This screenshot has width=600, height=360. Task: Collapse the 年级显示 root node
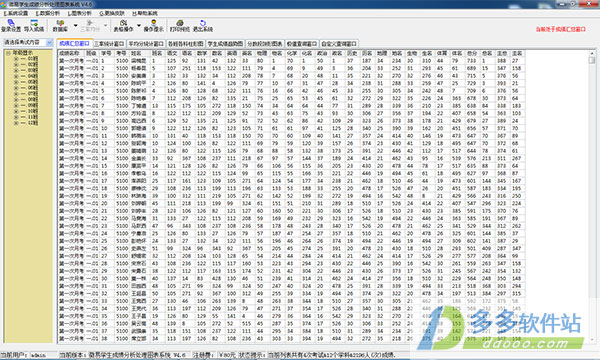pyautogui.click(x=8, y=53)
